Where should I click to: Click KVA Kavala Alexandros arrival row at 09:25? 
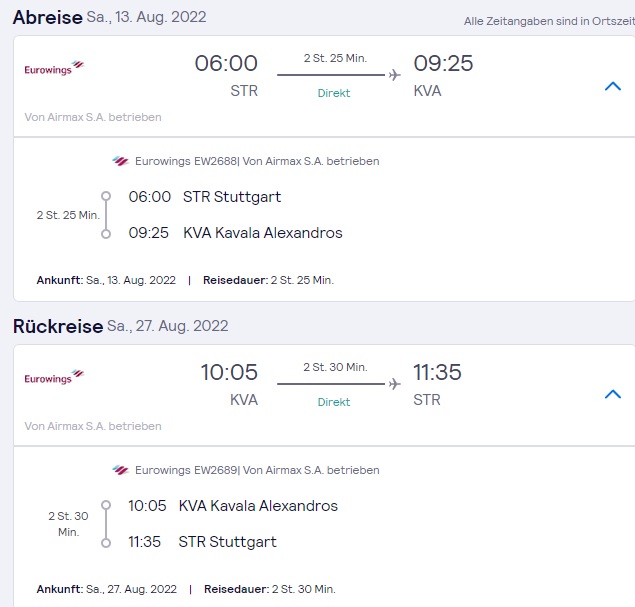(235, 233)
